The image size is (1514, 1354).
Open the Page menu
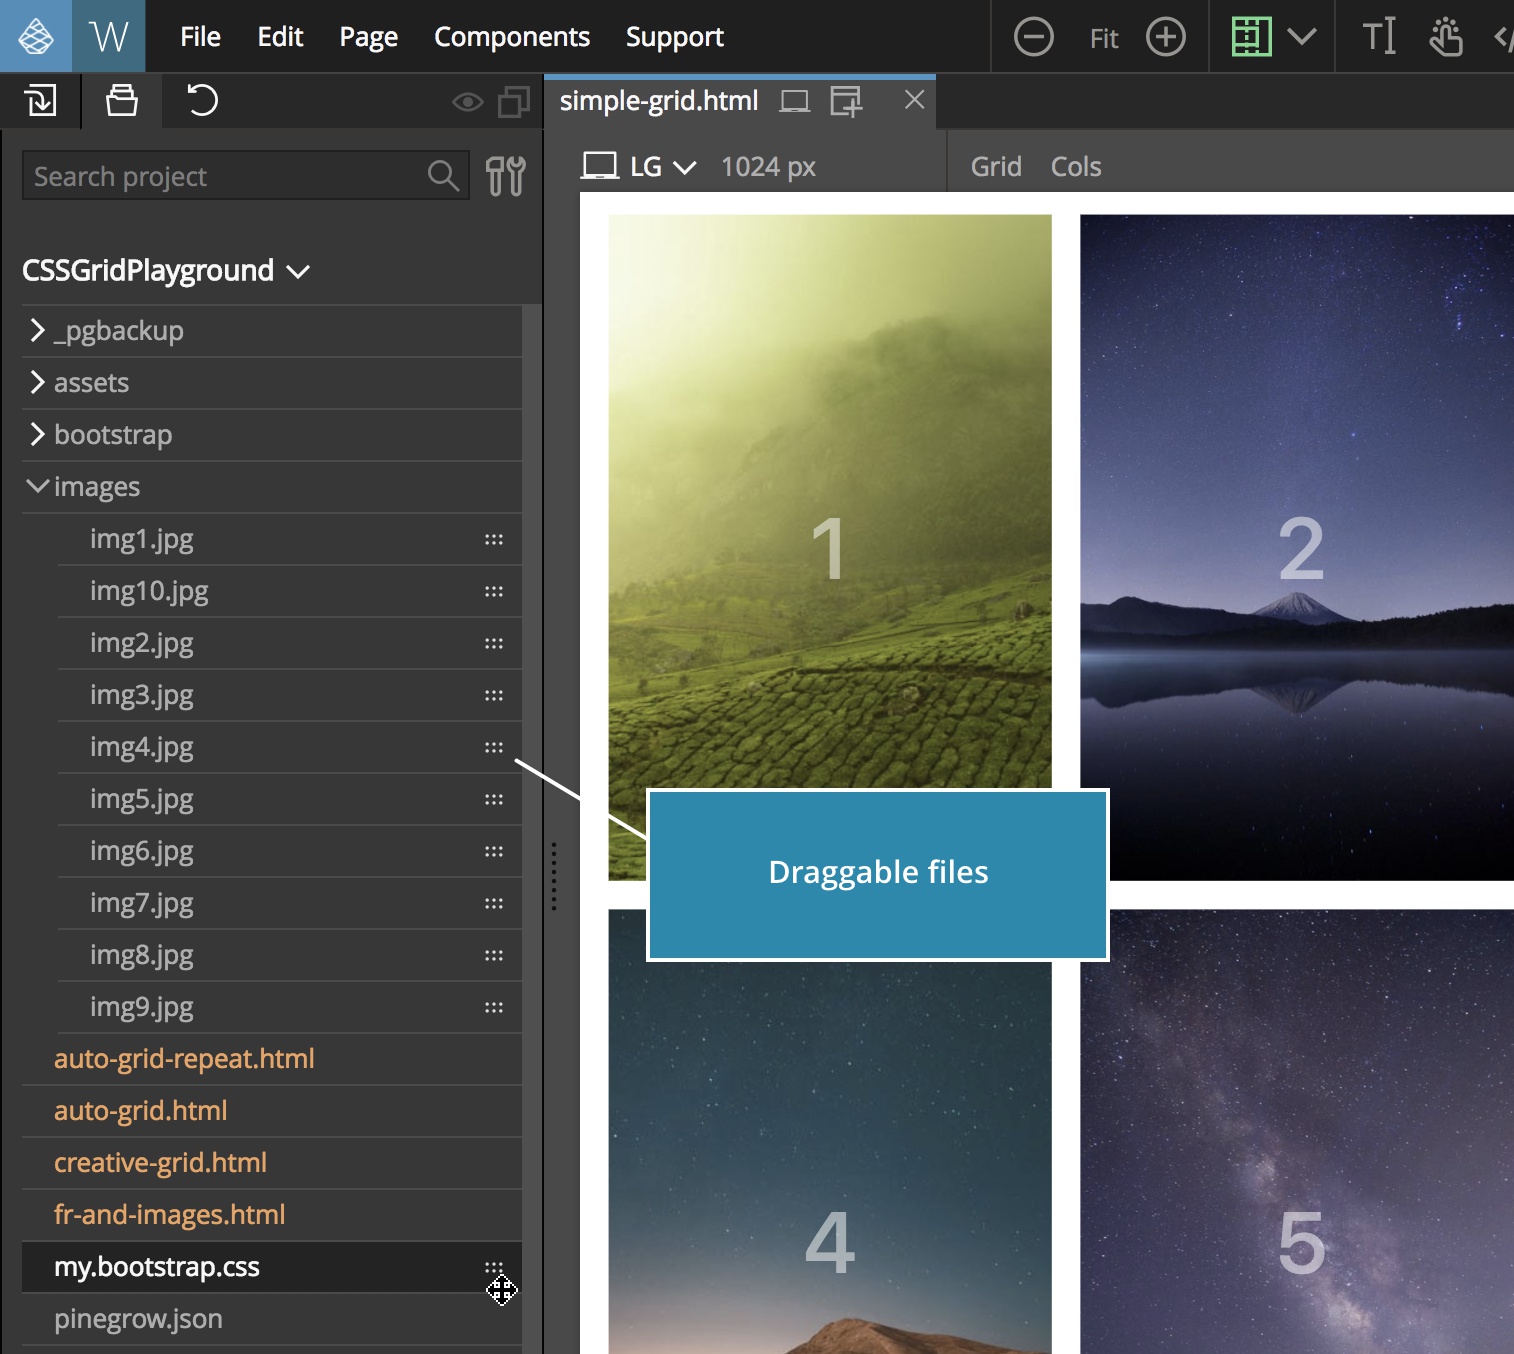click(368, 37)
